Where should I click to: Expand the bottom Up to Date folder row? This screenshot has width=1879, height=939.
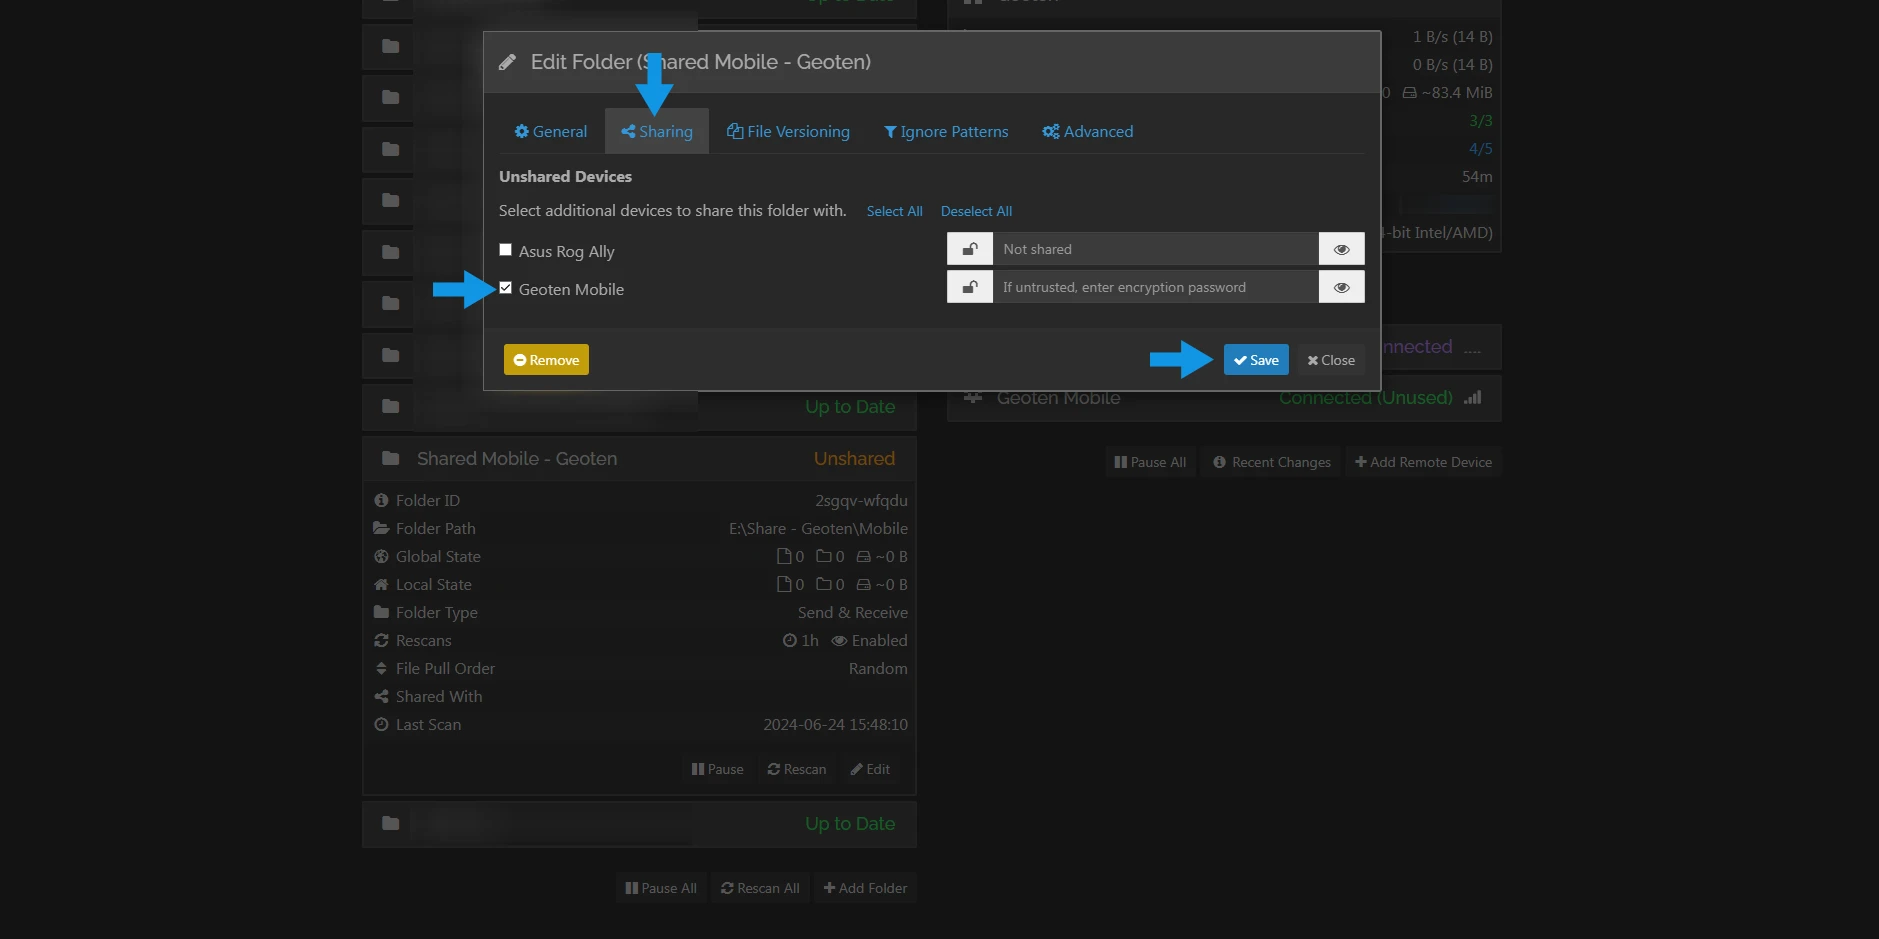(x=638, y=824)
